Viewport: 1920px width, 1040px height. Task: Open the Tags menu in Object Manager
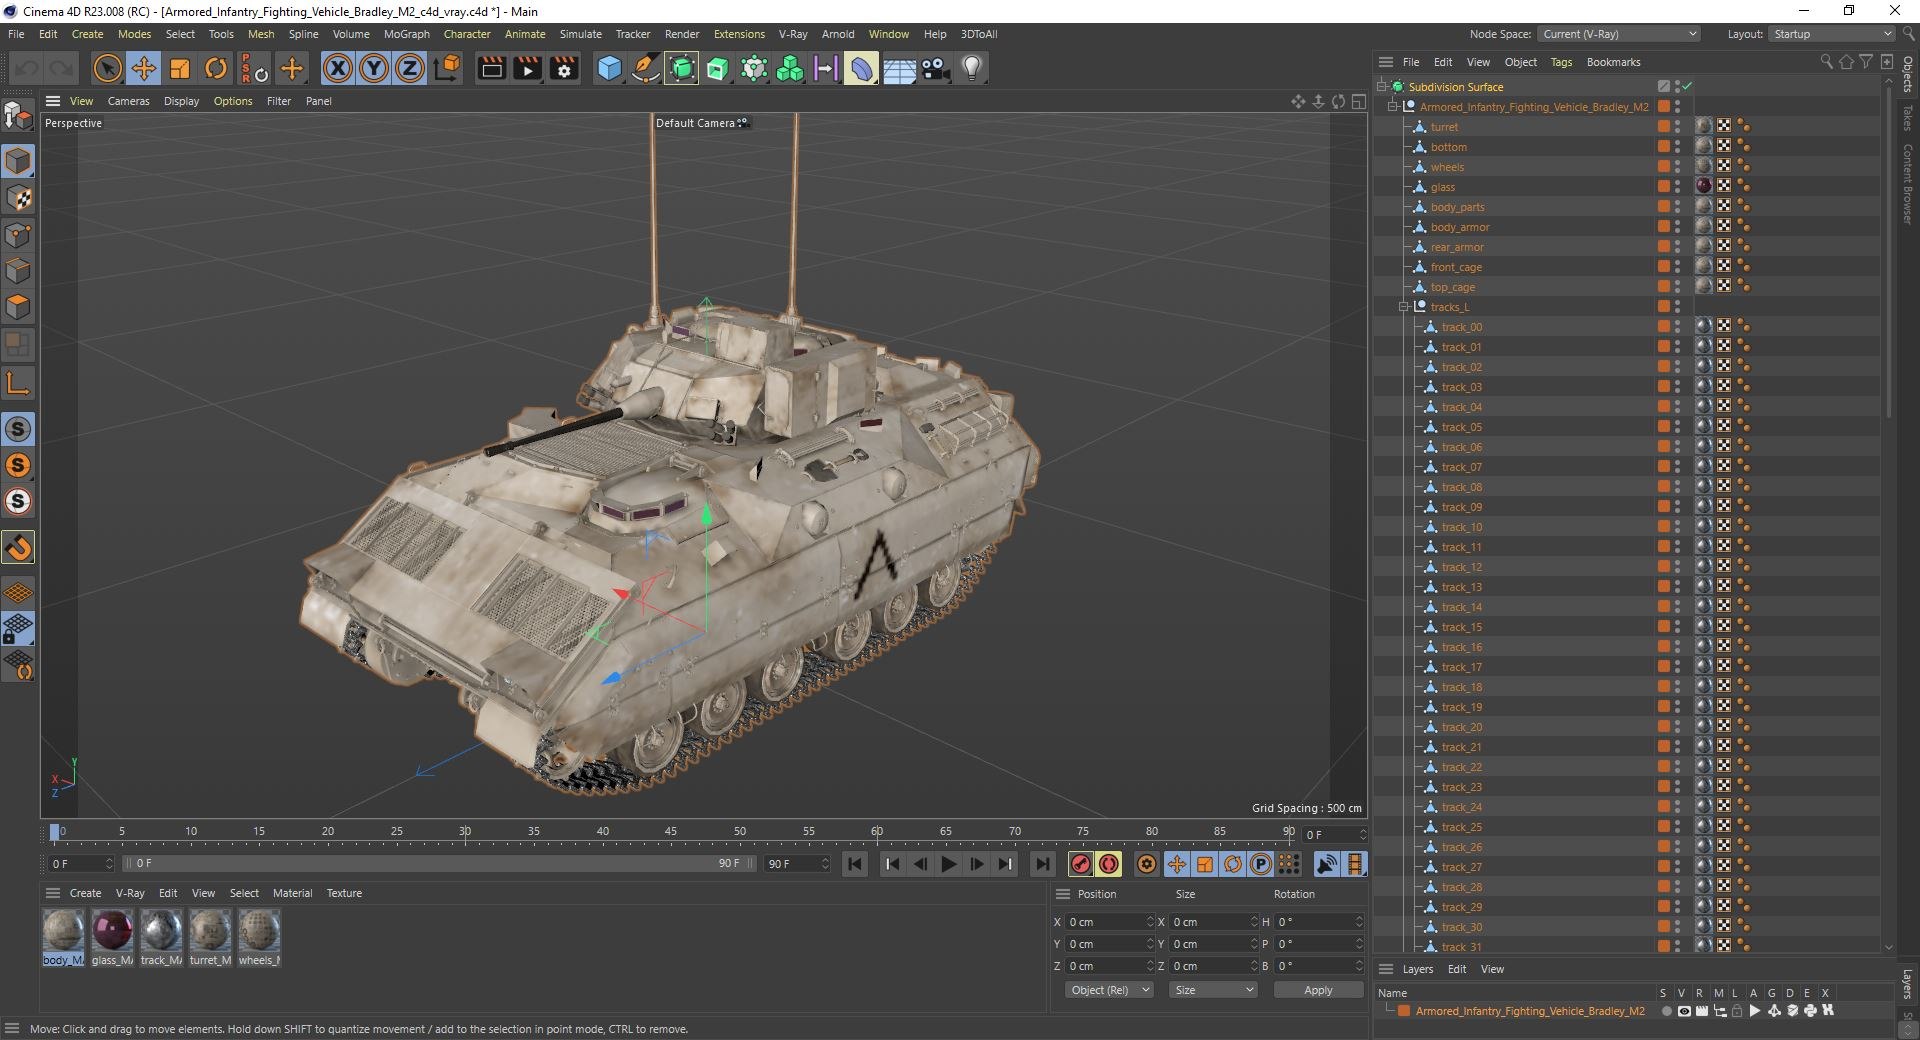pyautogui.click(x=1561, y=62)
